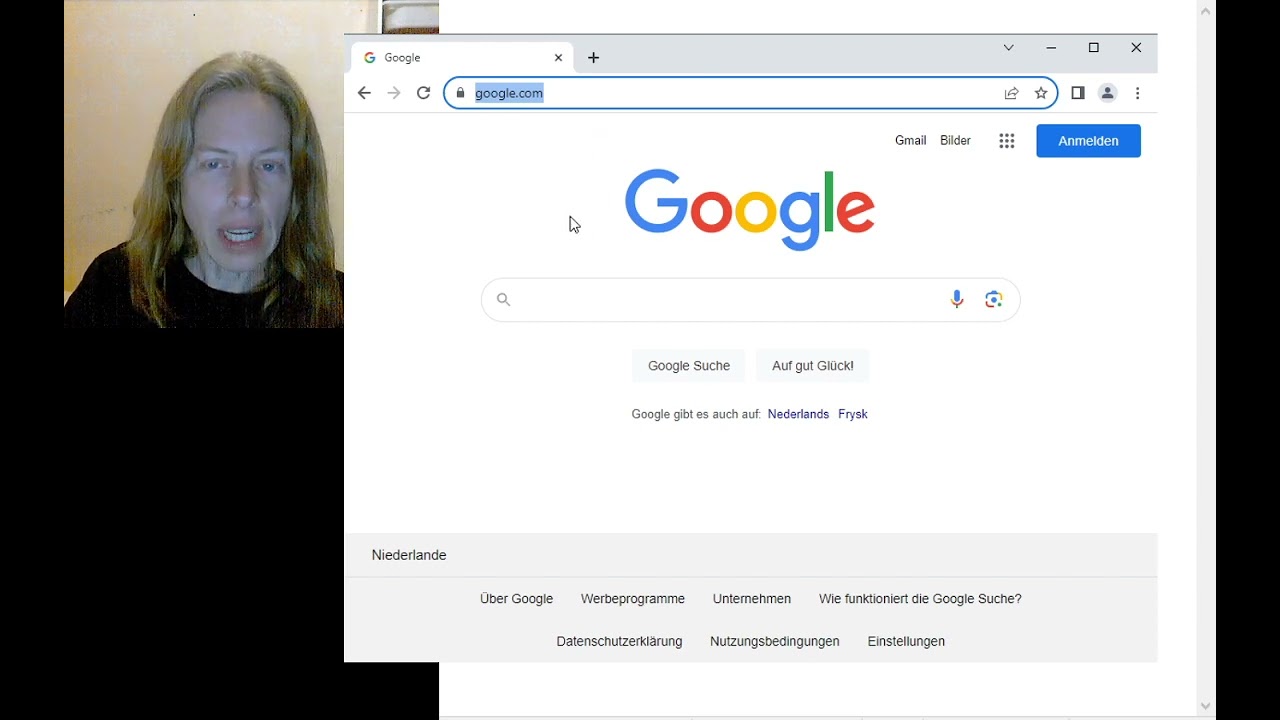Open the Chrome three-dot menu
1280x720 pixels.
[1138, 93]
